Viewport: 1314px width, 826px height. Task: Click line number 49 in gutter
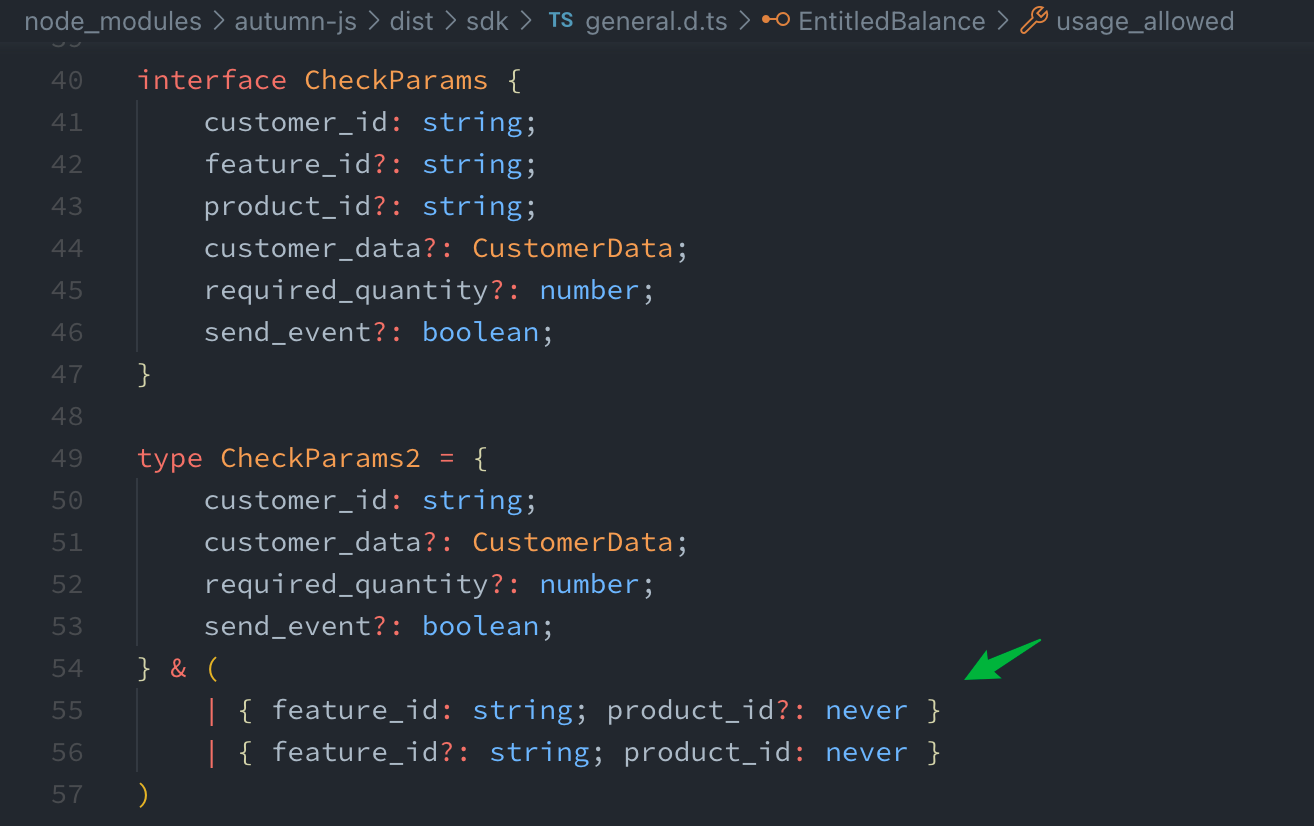click(67, 458)
